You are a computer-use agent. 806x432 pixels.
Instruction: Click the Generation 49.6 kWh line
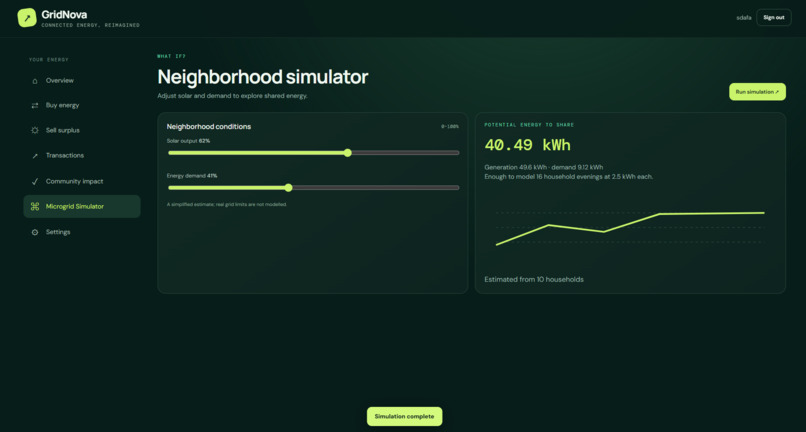pyautogui.click(x=544, y=167)
